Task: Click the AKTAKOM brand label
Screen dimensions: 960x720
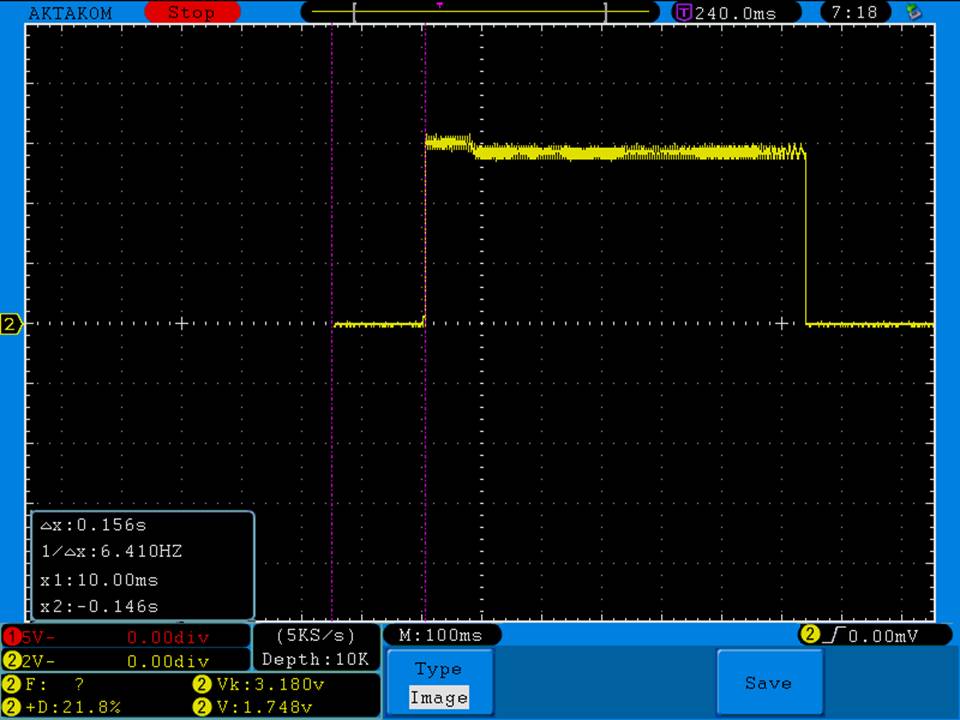Action: point(70,13)
